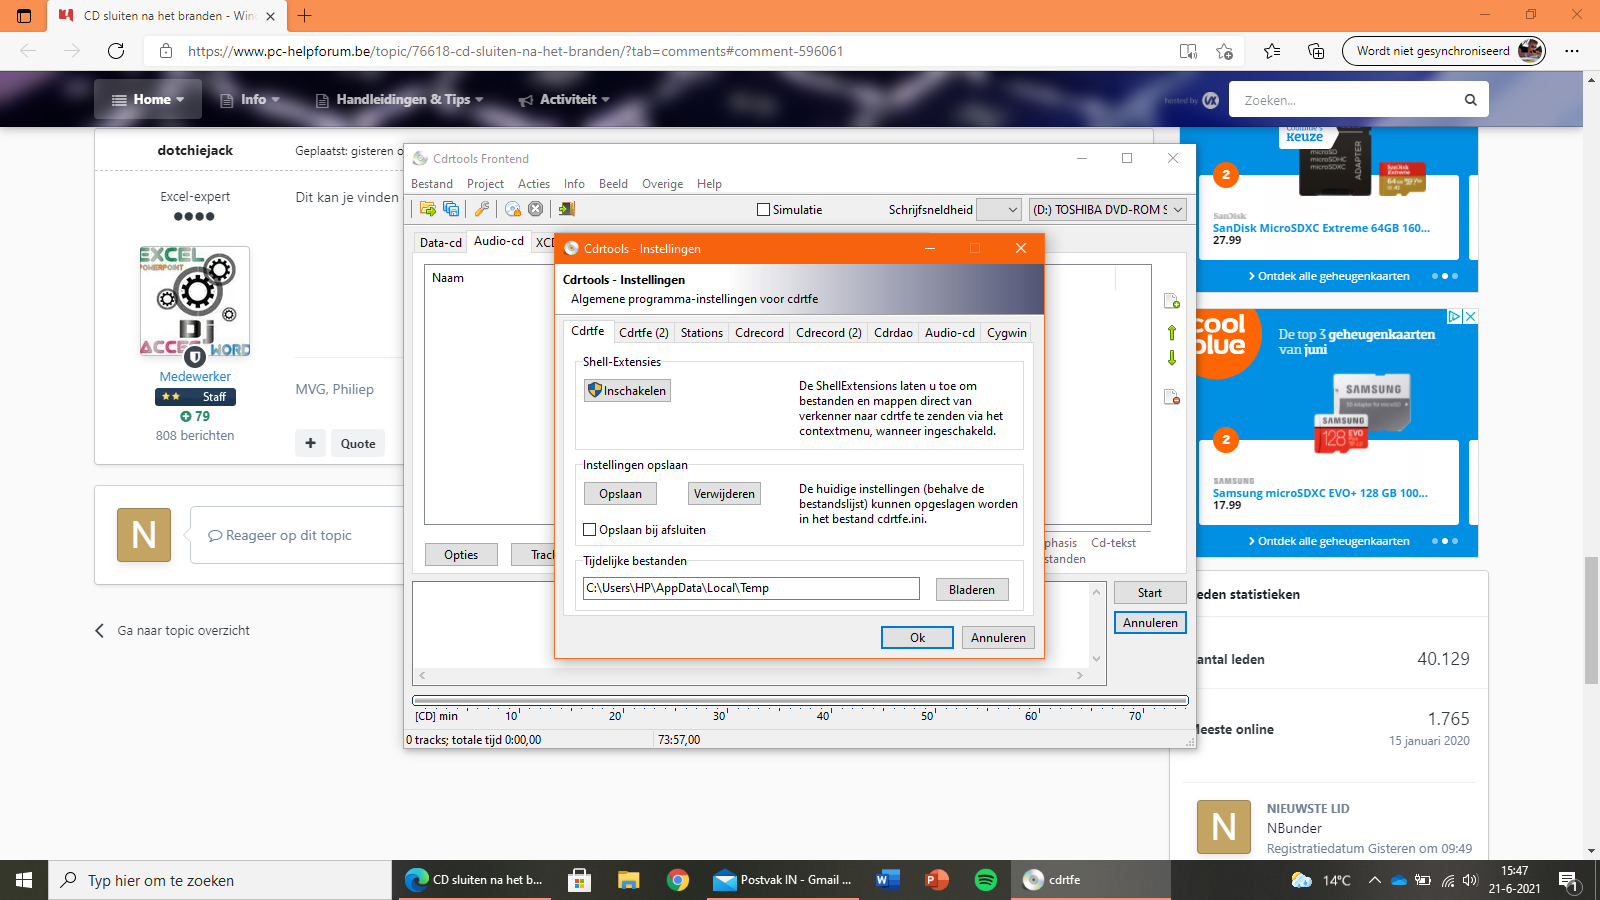Open the Schrijfsnelheid dropdown
Screen dimensions: 1600x900
click(x=998, y=210)
